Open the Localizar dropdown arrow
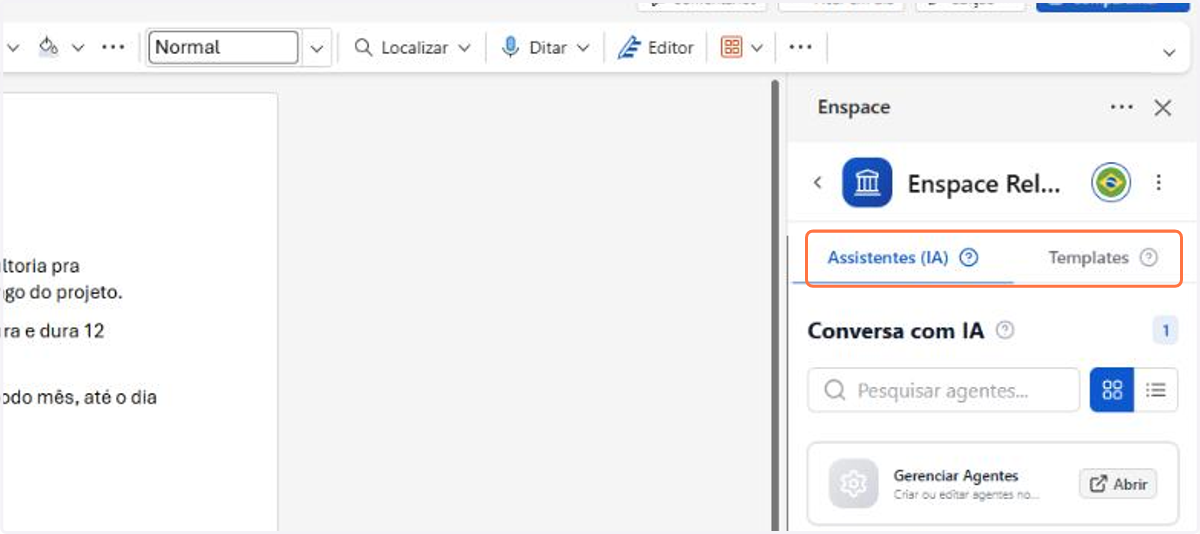1200x534 pixels. (x=464, y=47)
